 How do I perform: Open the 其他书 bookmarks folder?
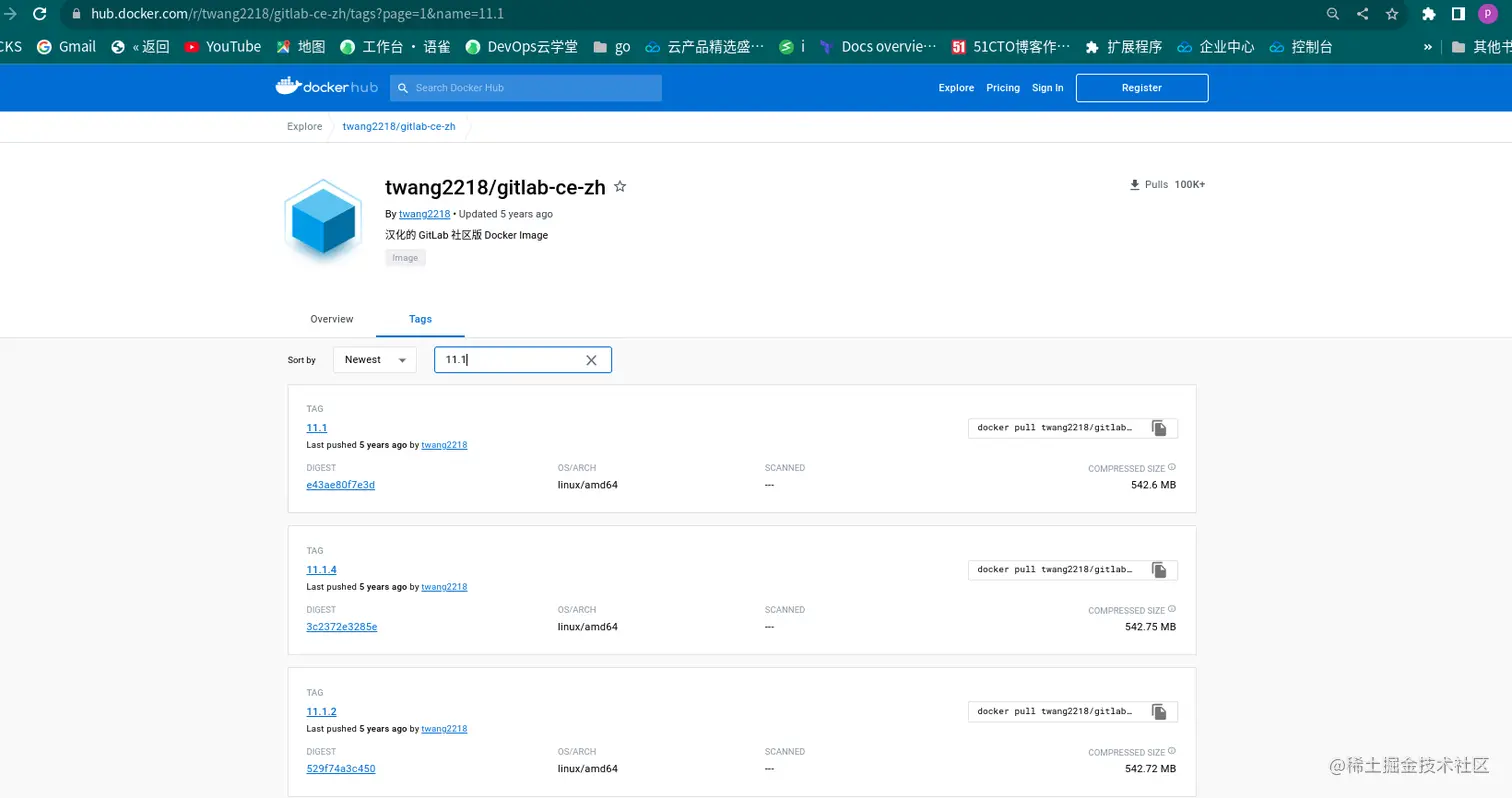(x=1481, y=47)
